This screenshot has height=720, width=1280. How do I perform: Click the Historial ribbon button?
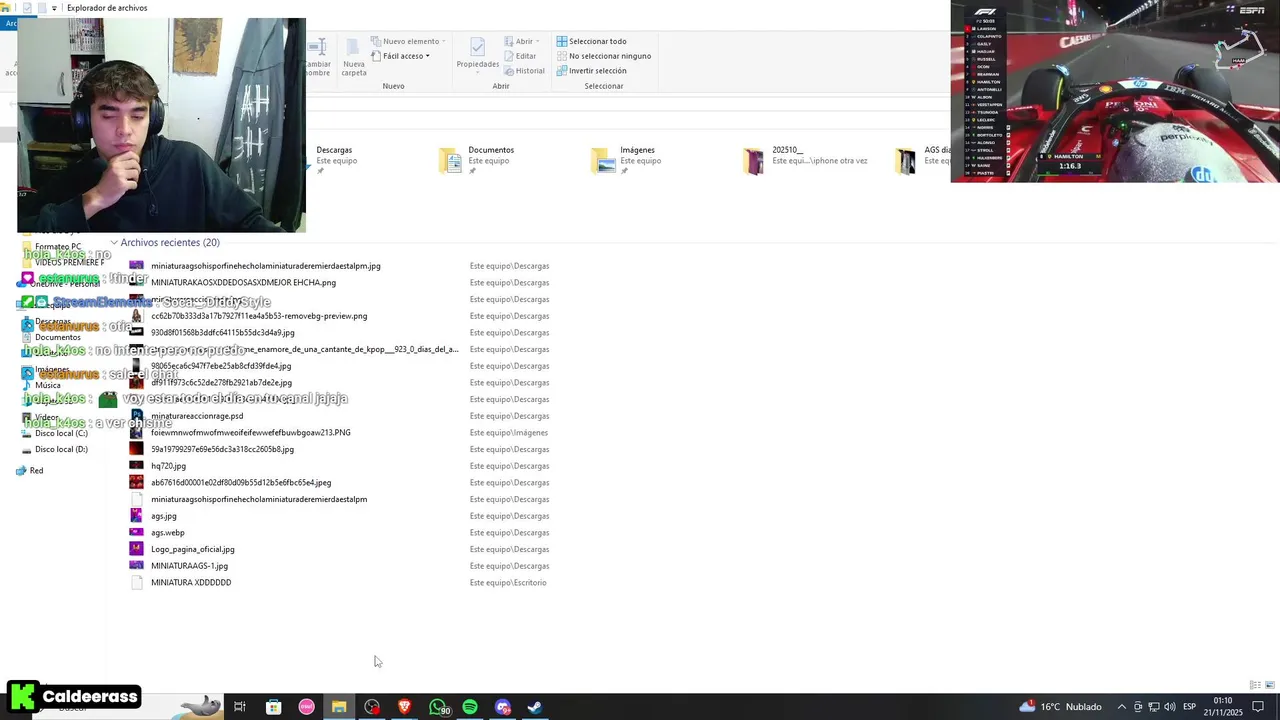tap(524, 71)
